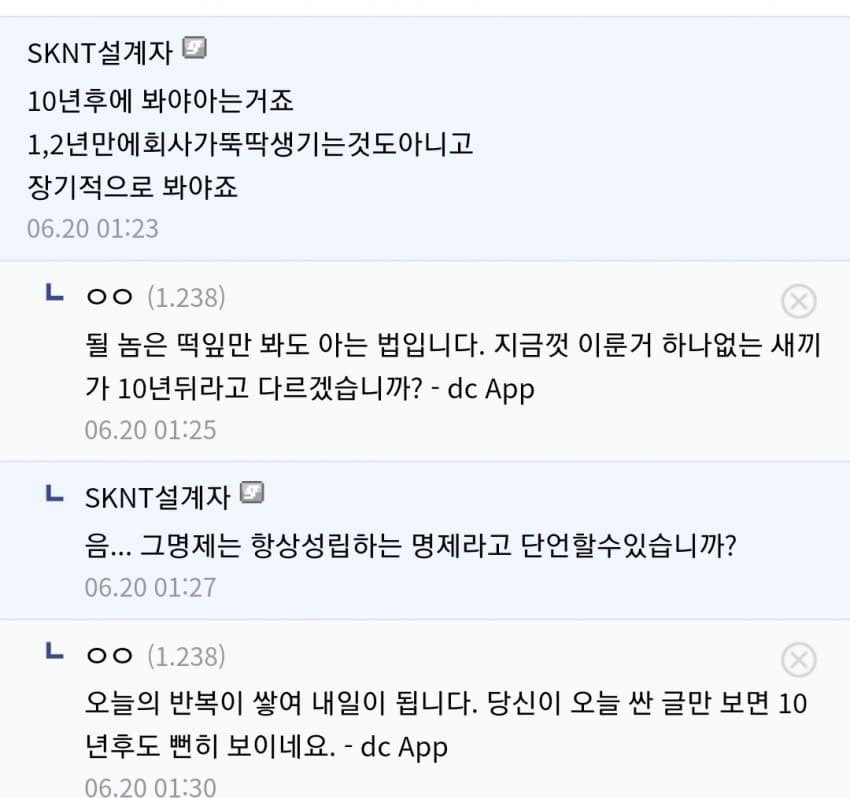Click reply arrow icon of the 01:25 reply
Viewport: 850px width, 798px height.
tap(56, 294)
